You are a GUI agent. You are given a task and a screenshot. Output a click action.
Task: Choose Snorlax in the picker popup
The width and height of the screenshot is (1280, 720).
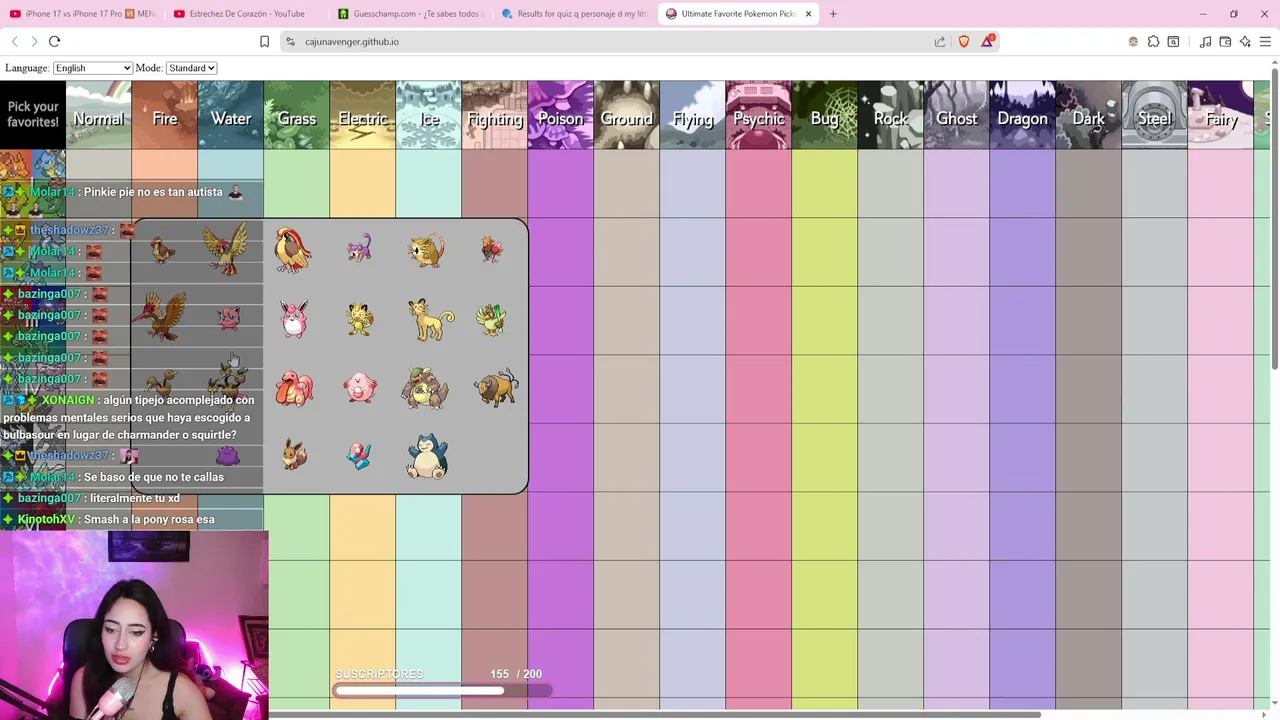427,456
